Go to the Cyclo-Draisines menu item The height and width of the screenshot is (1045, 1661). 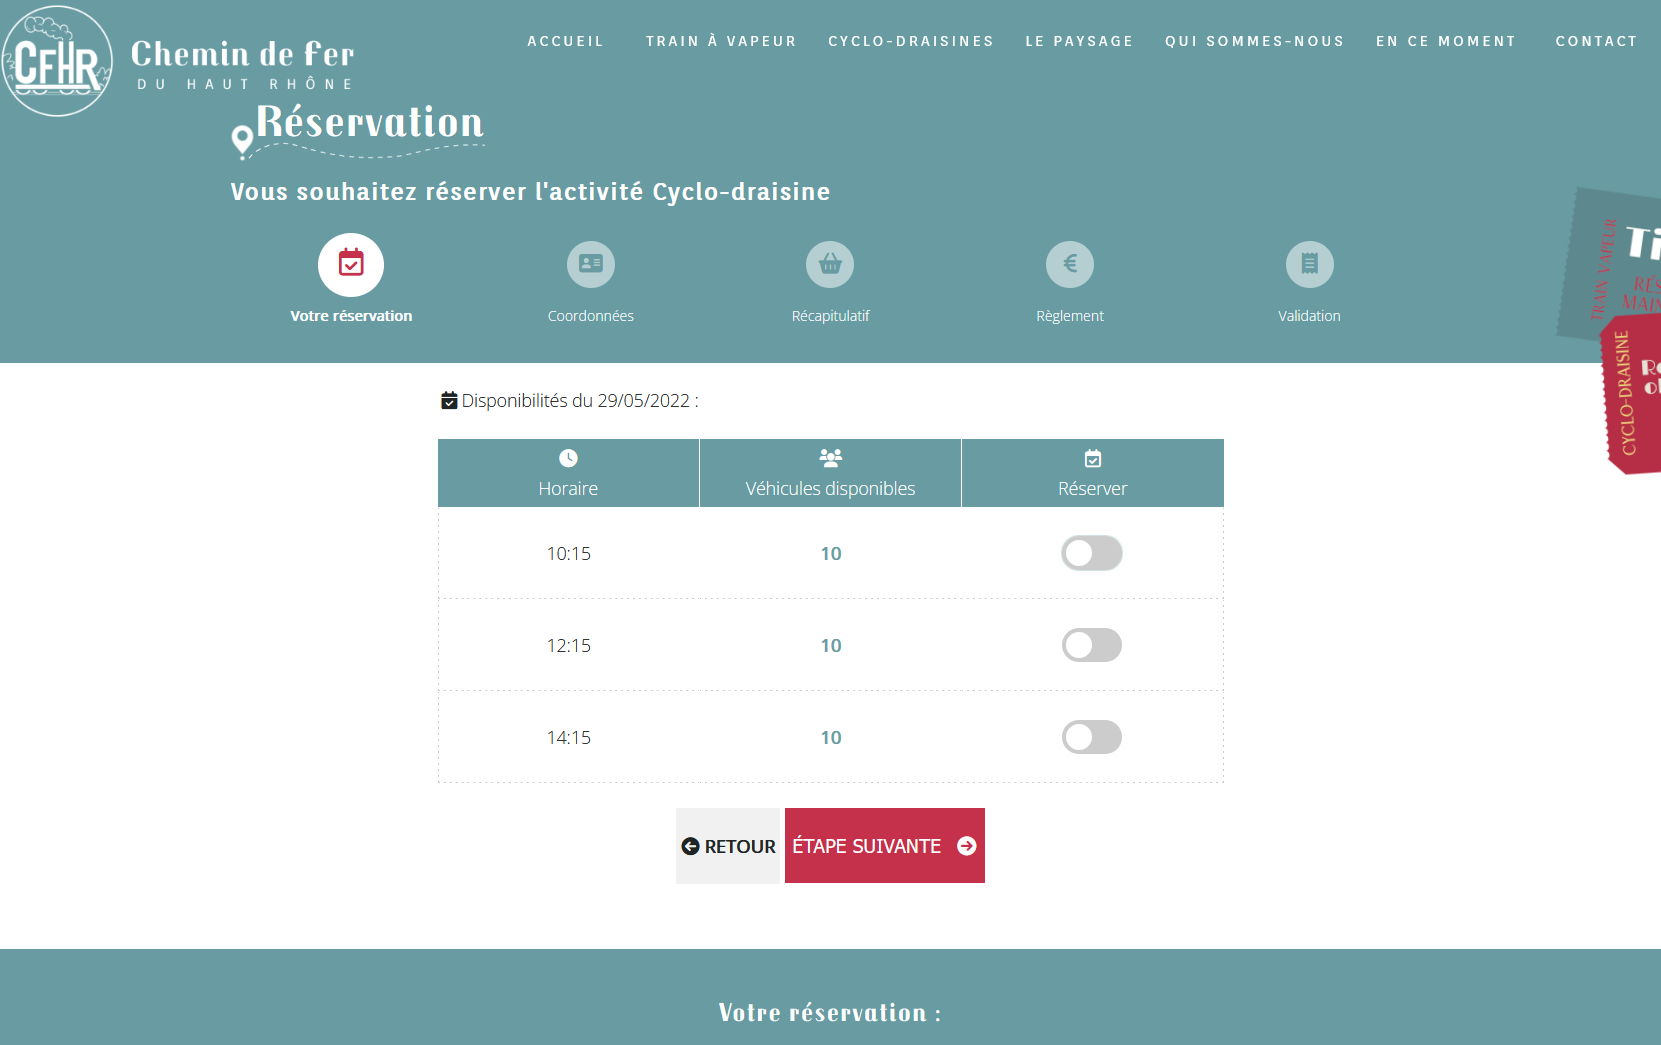point(911,41)
